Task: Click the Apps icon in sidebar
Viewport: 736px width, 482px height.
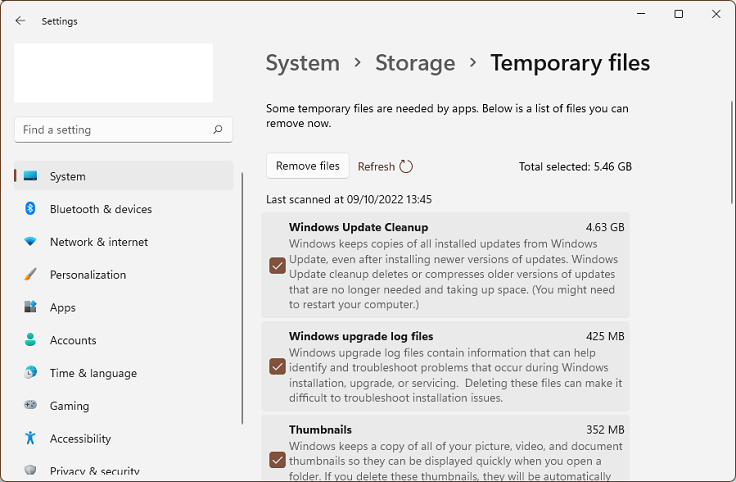Action: [x=31, y=307]
